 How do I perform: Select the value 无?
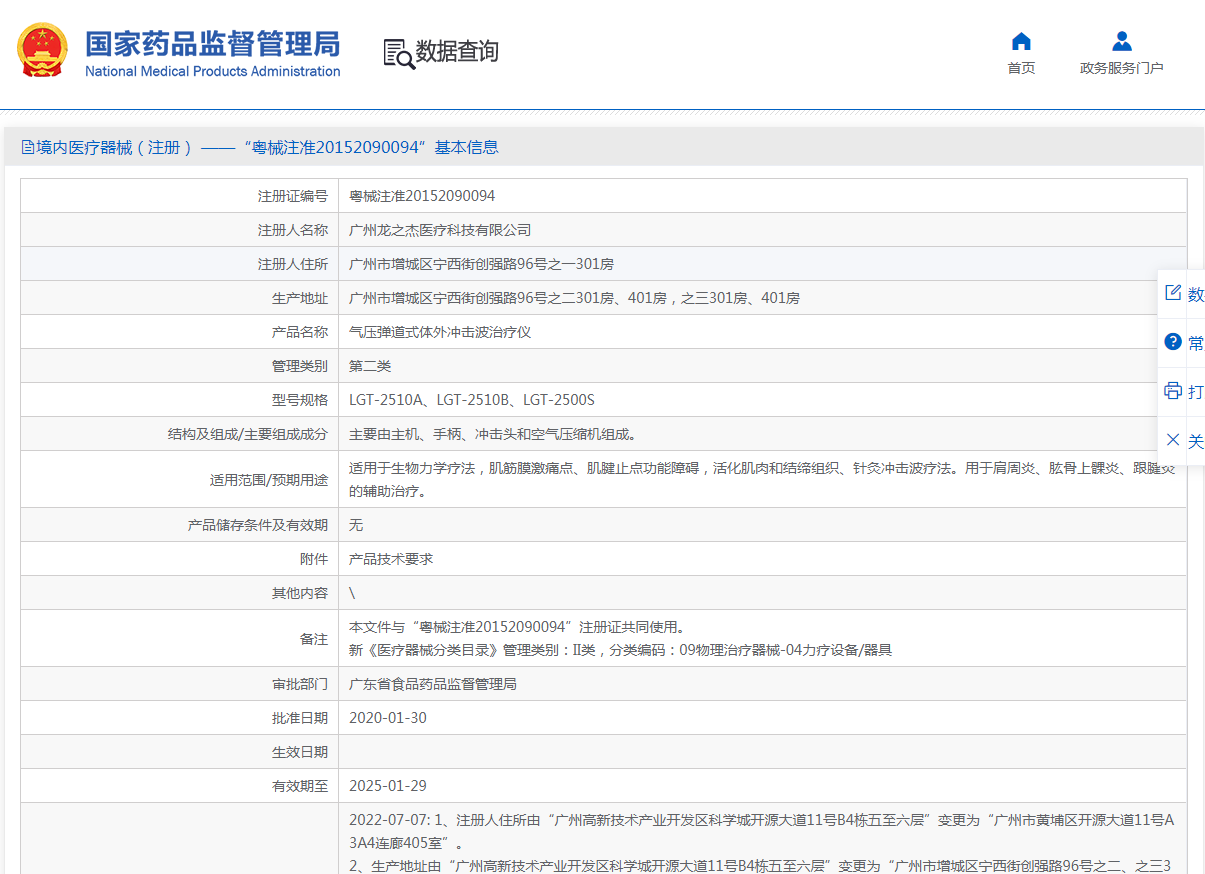[356, 525]
